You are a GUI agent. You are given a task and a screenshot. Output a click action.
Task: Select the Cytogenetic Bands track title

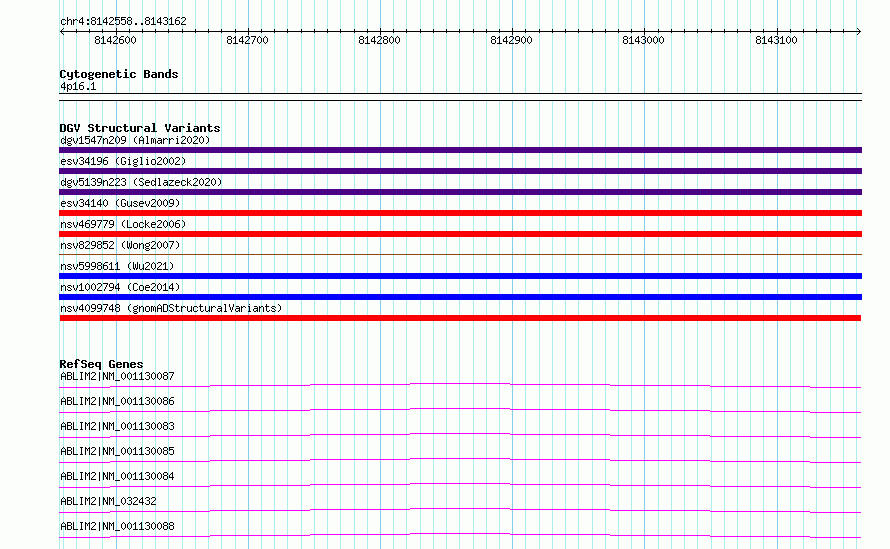[119, 74]
